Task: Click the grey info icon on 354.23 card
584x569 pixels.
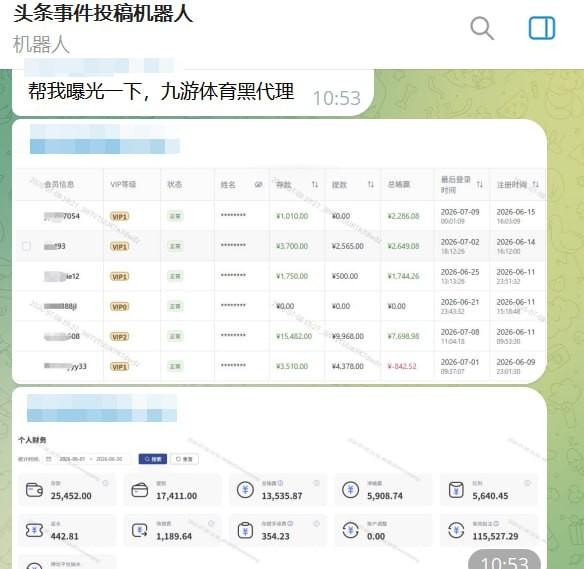Action: pyautogui.click(x=316, y=524)
